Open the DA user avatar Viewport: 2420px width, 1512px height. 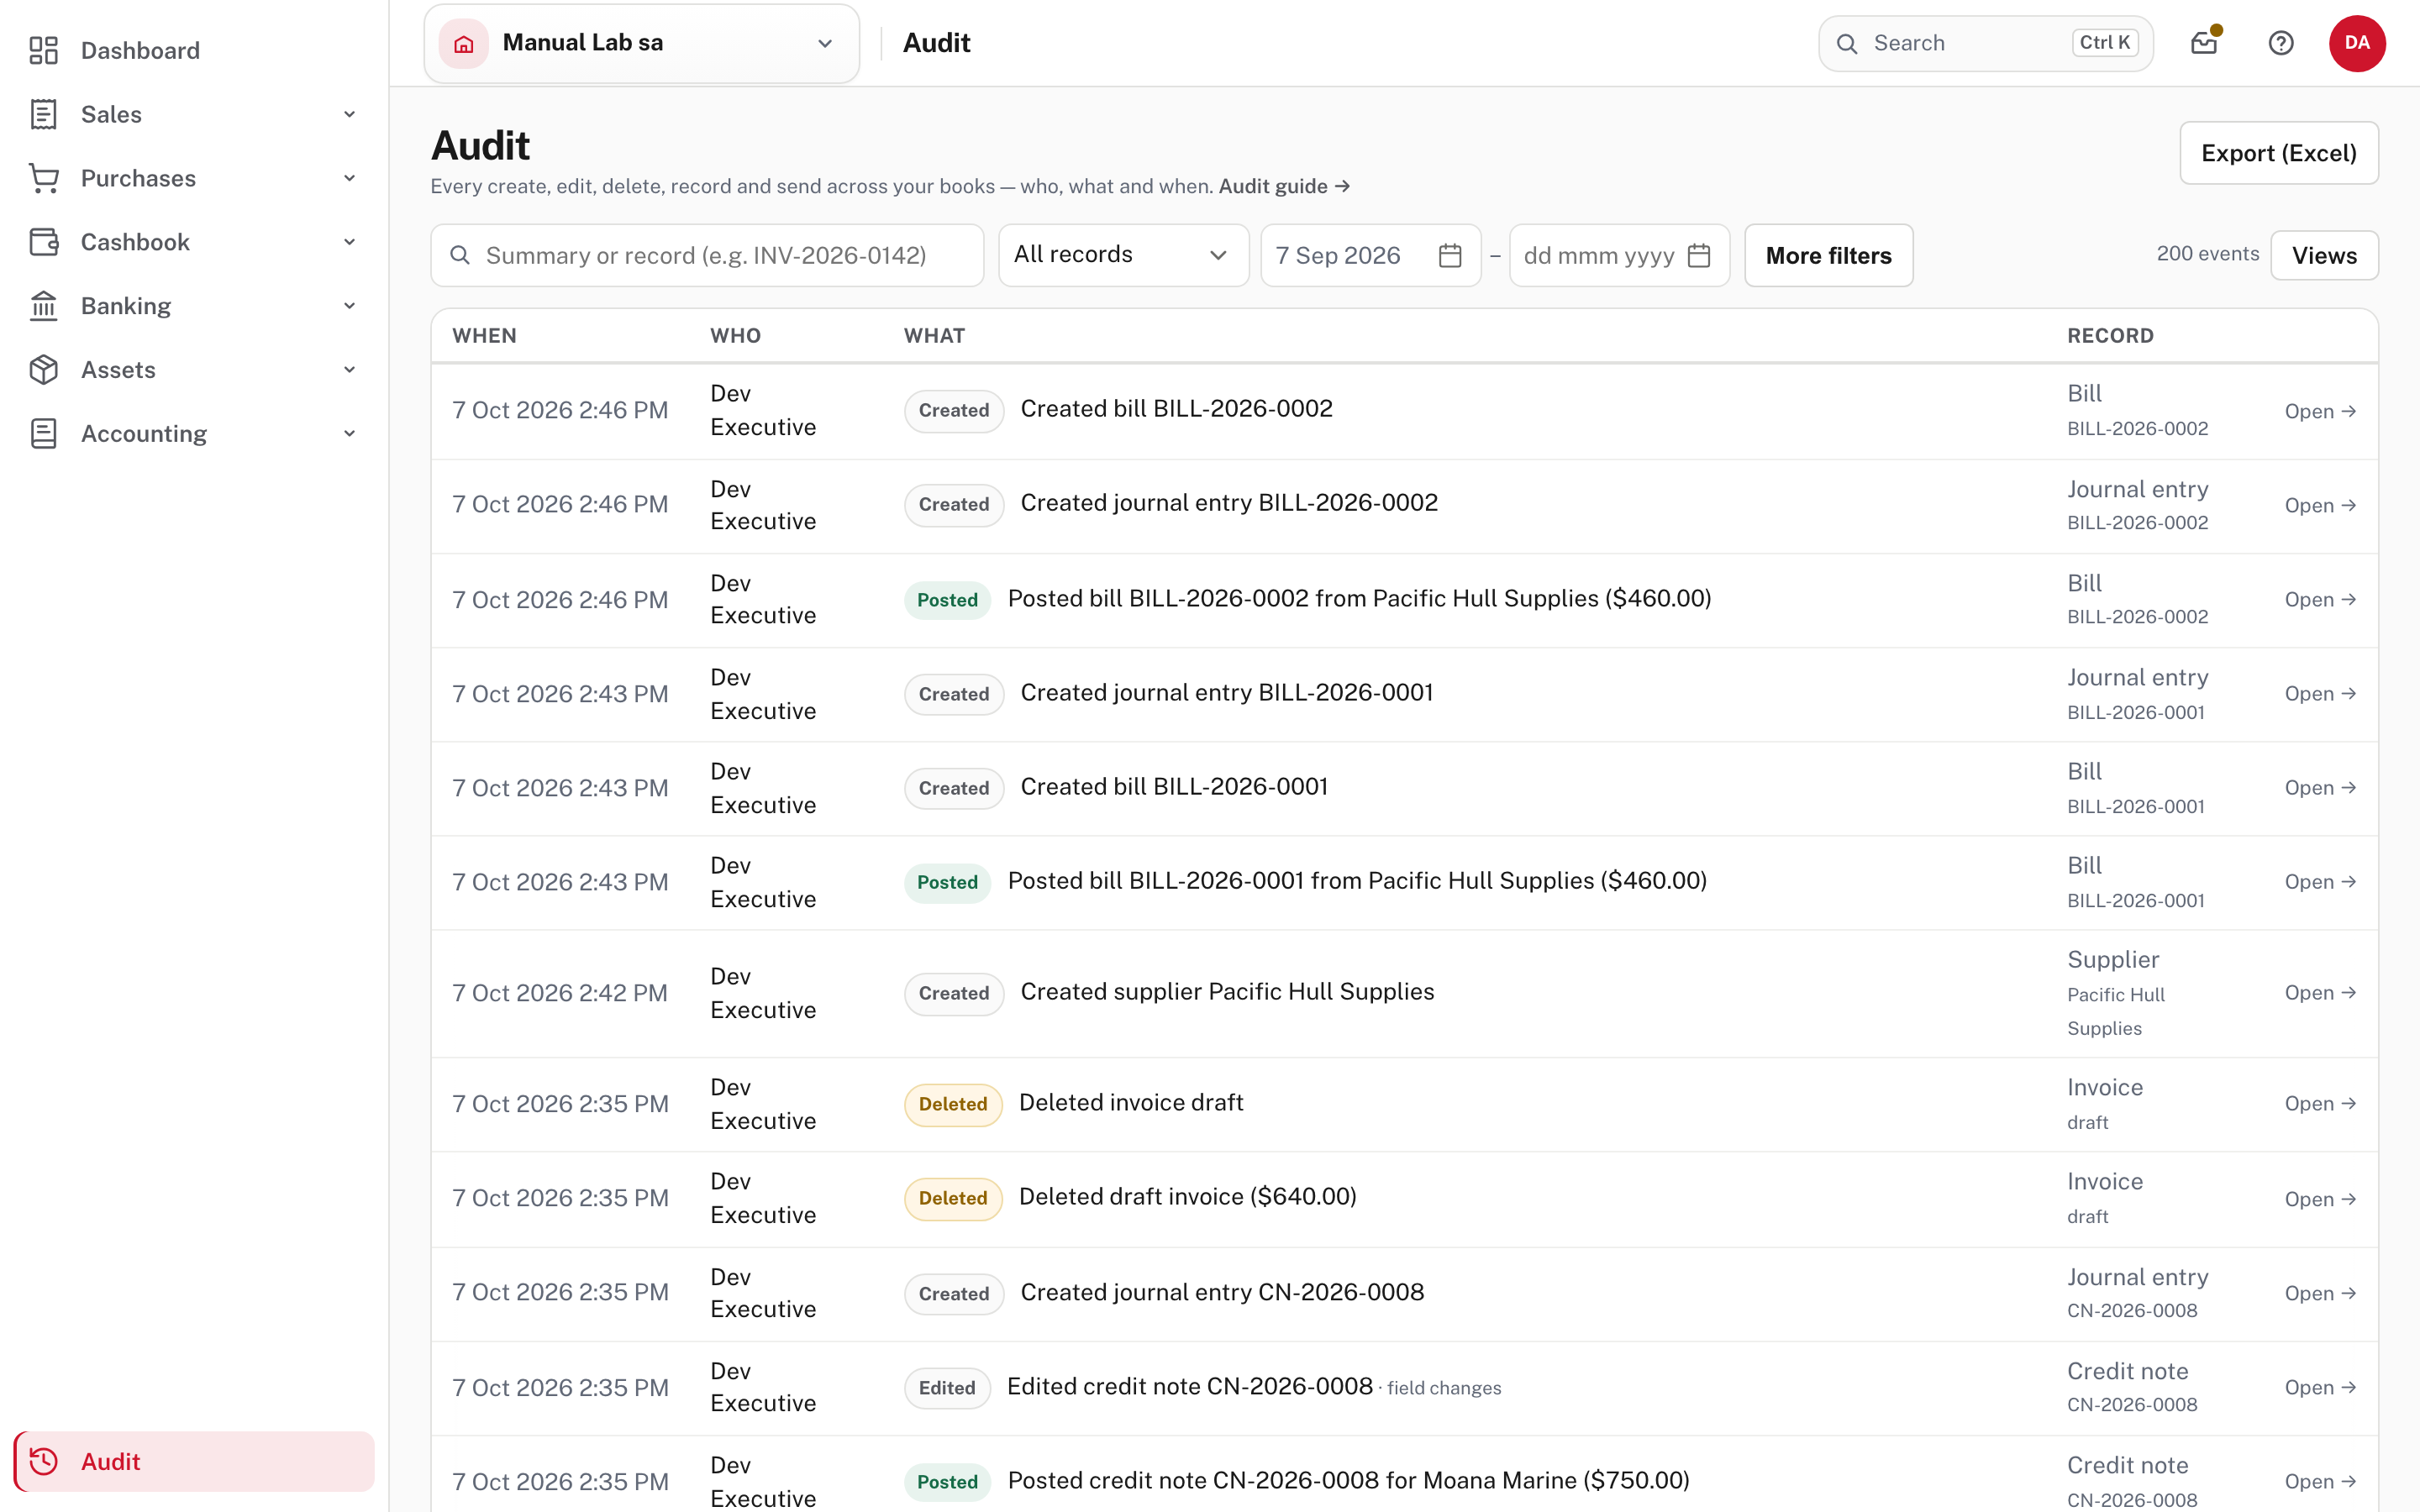(2357, 43)
